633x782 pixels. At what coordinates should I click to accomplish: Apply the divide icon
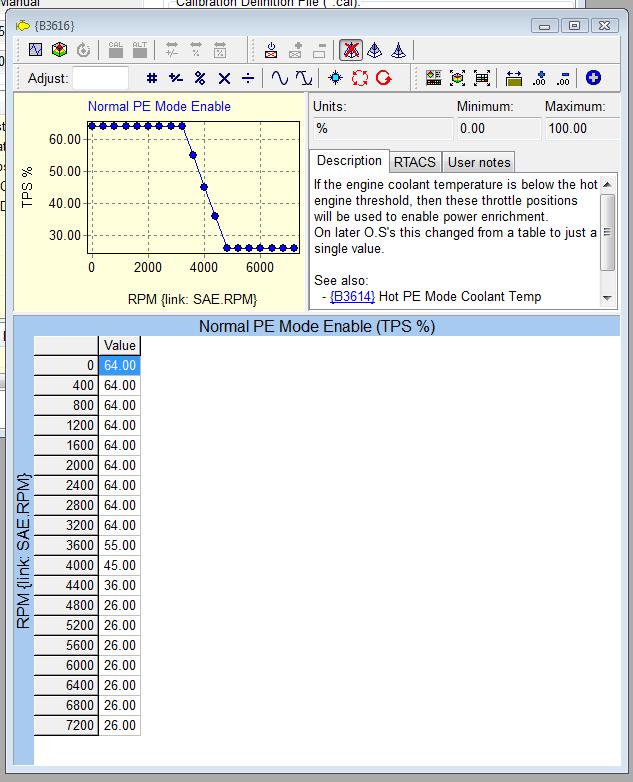(248, 78)
